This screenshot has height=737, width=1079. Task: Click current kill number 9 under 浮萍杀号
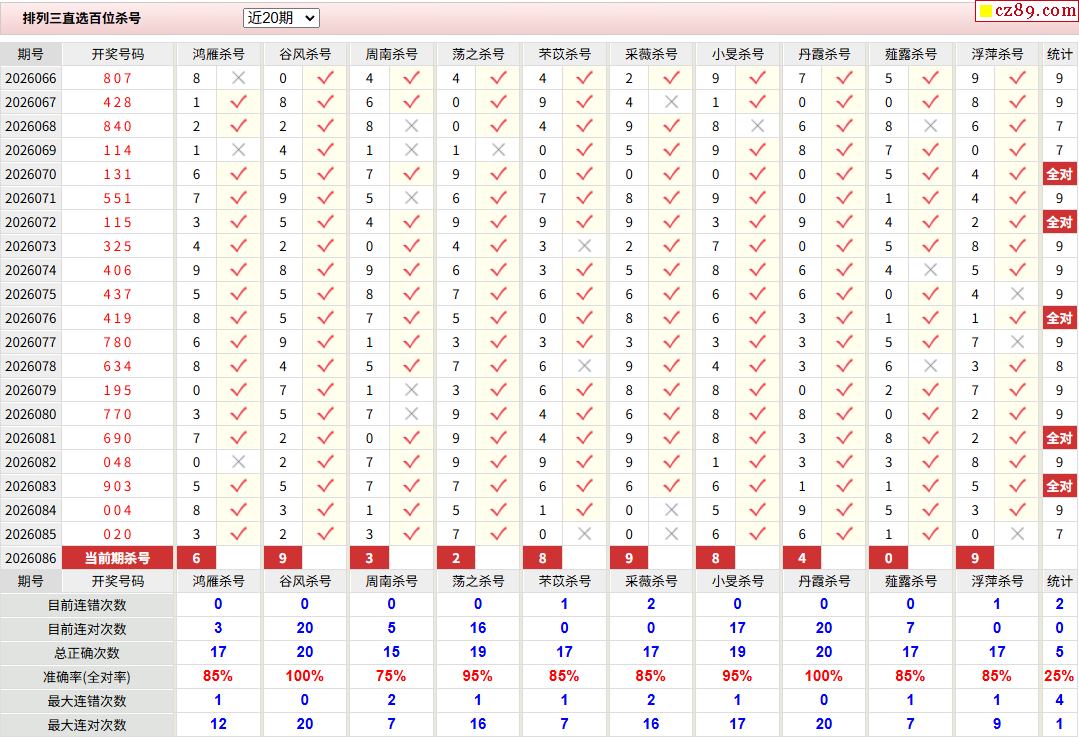coord(975,558)
